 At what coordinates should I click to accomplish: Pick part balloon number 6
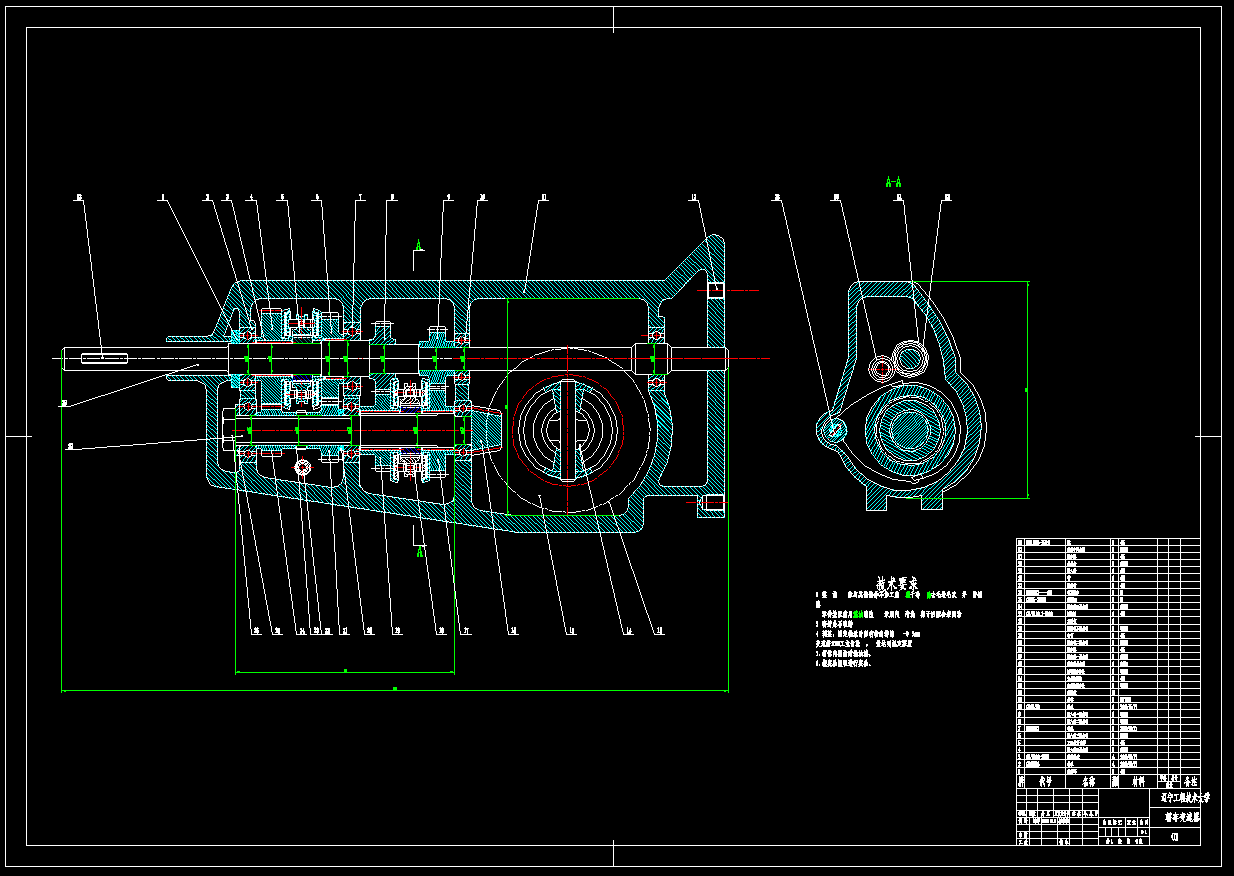[x=317, y=198]
